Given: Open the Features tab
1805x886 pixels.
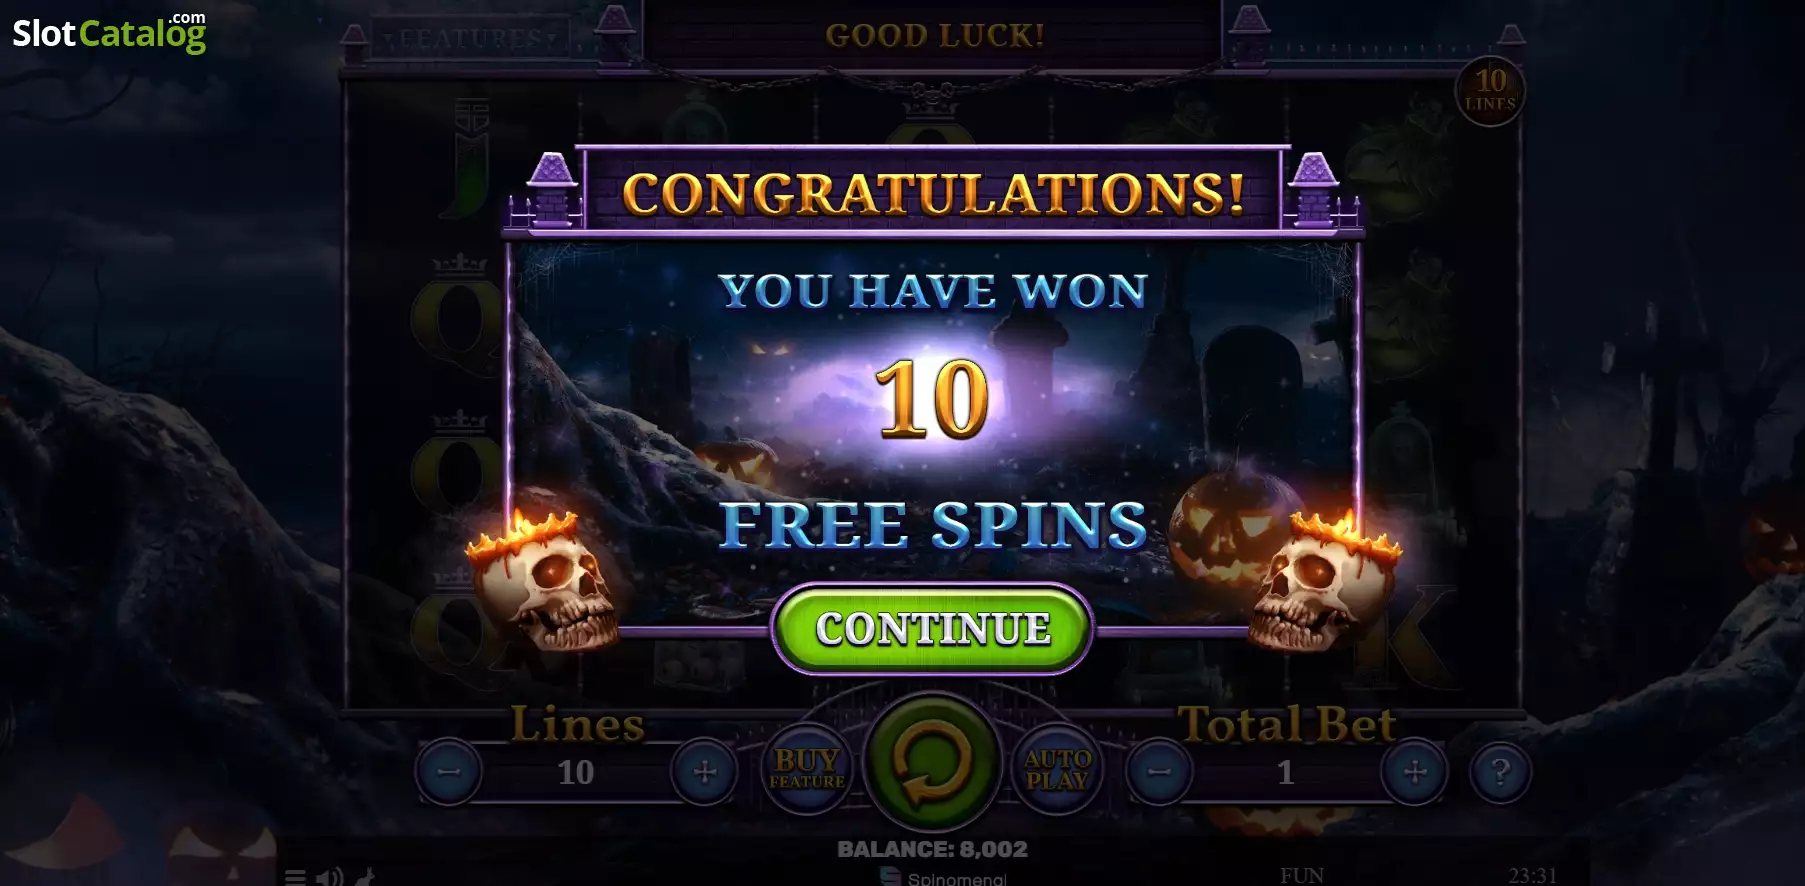Looking at the screenshot, I should [x=470, y=39].
